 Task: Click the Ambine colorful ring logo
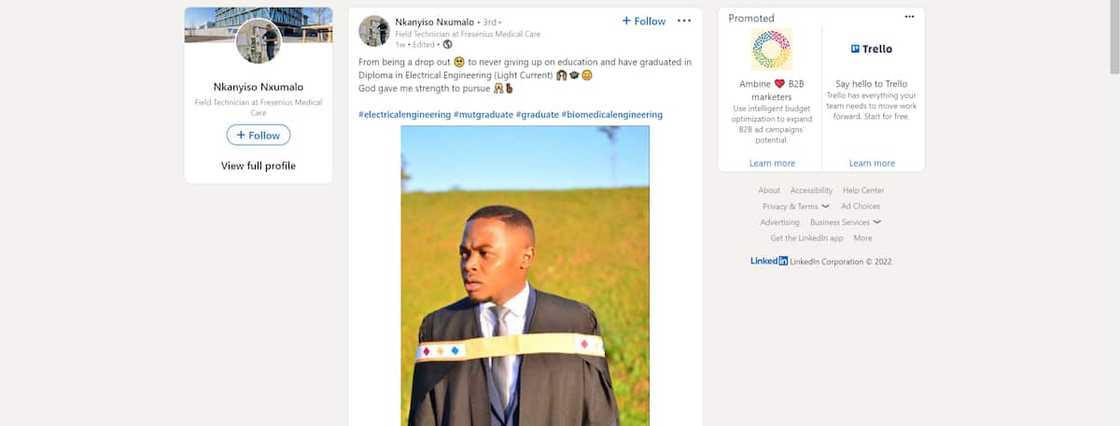[x=771, y=49]
